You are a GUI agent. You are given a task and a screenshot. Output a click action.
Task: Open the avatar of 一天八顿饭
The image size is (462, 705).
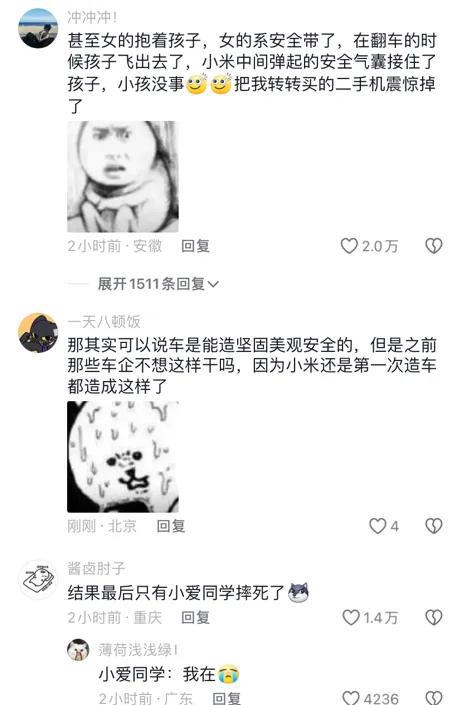(x=38, y=333)
